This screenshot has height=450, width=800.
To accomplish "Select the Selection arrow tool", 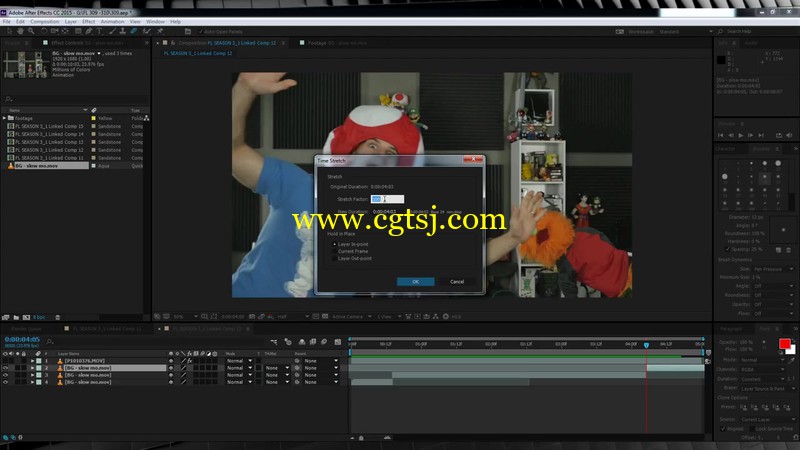I will point(9,31).
